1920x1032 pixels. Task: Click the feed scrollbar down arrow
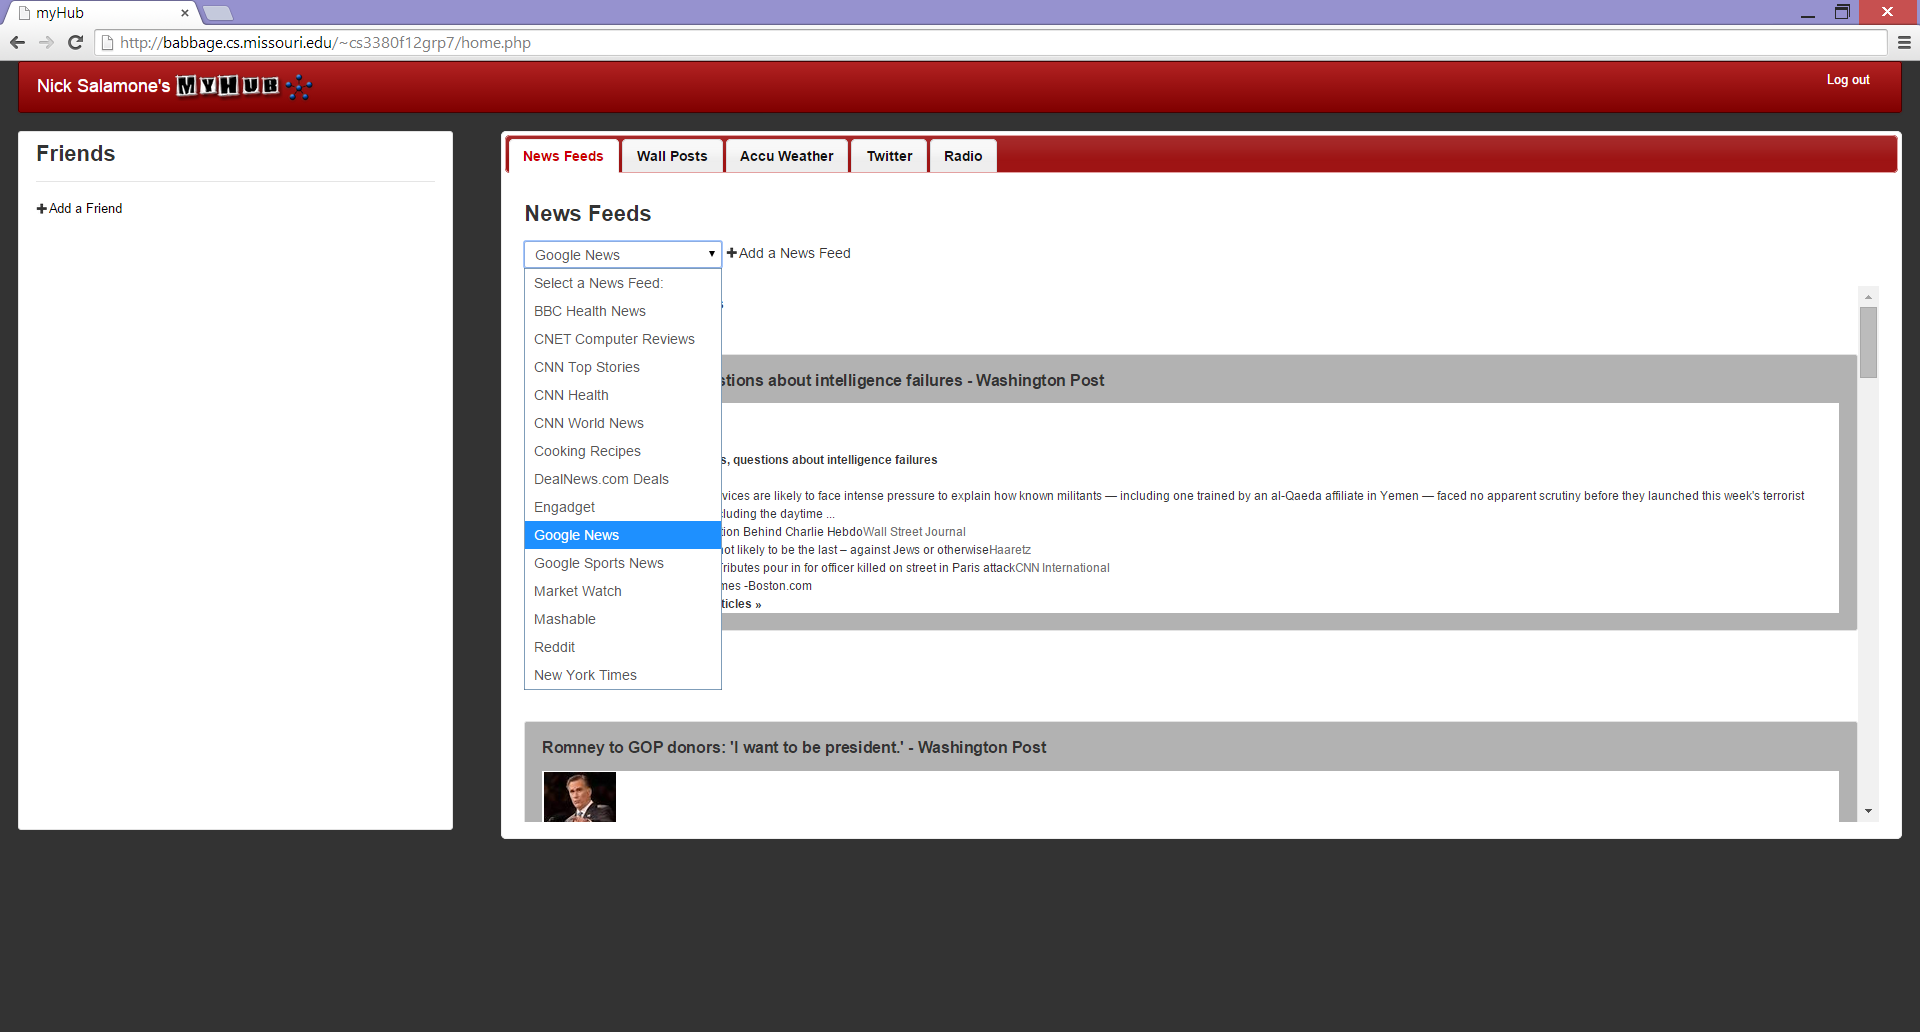1868,811
